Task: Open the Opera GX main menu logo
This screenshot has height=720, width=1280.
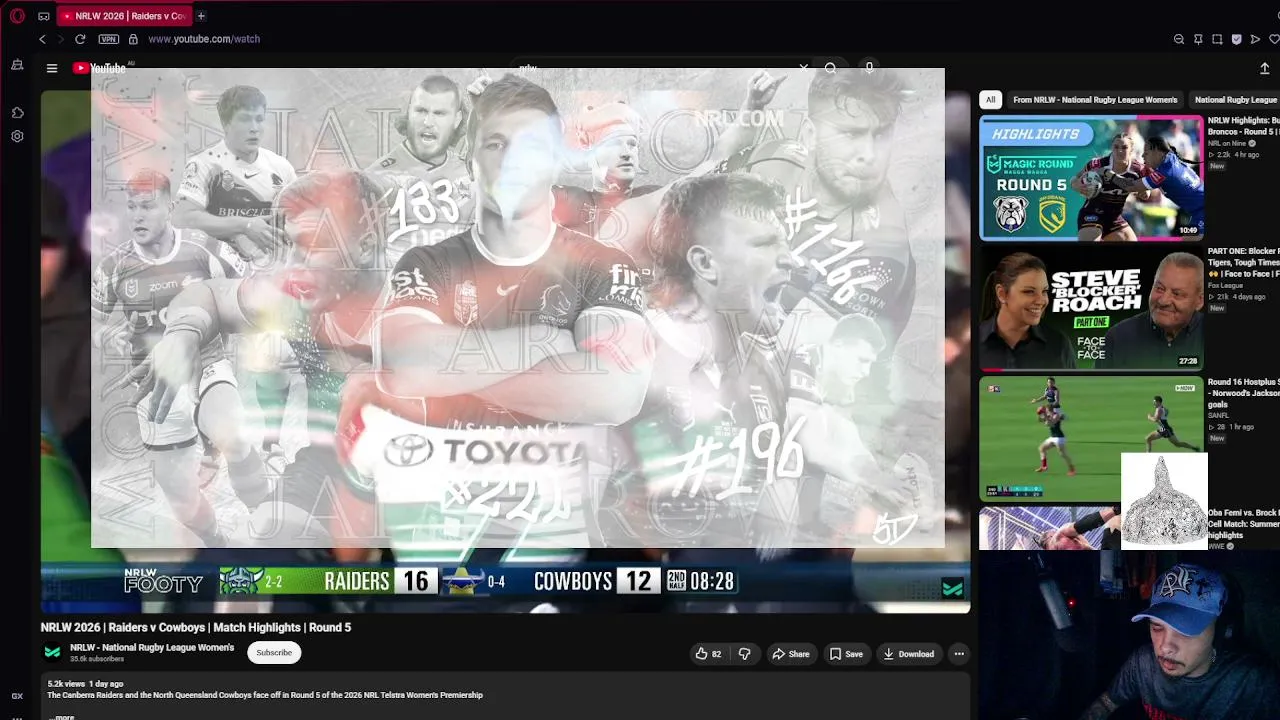Action: click(x=17, y=16)
